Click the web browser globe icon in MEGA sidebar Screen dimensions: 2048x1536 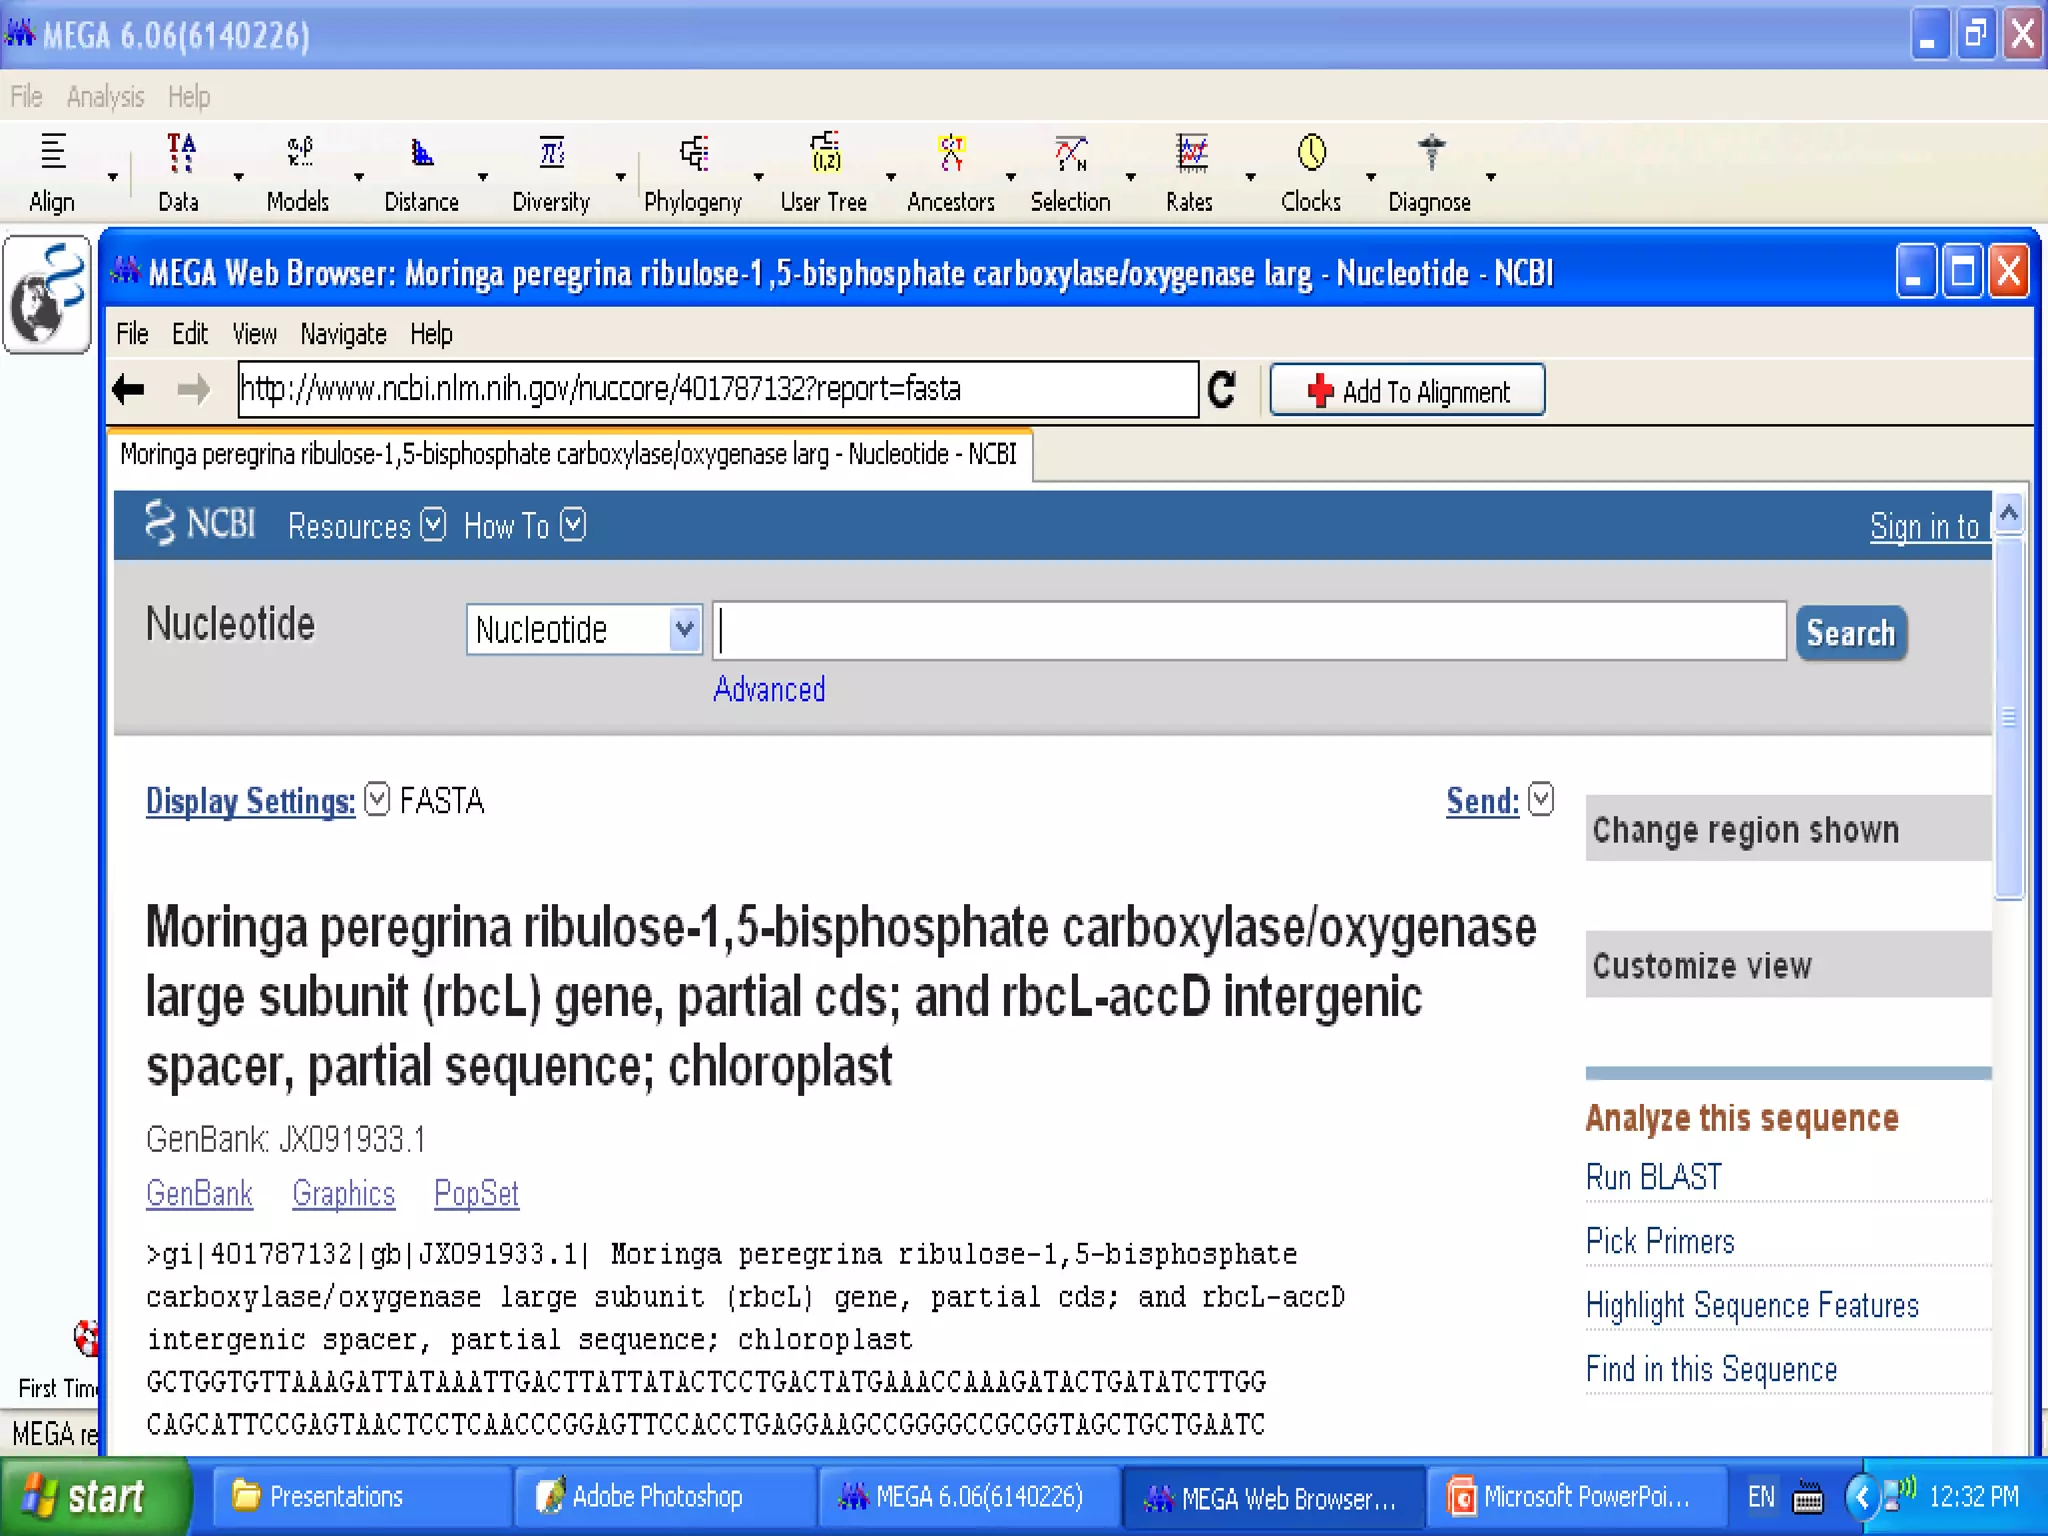point(47,295)
